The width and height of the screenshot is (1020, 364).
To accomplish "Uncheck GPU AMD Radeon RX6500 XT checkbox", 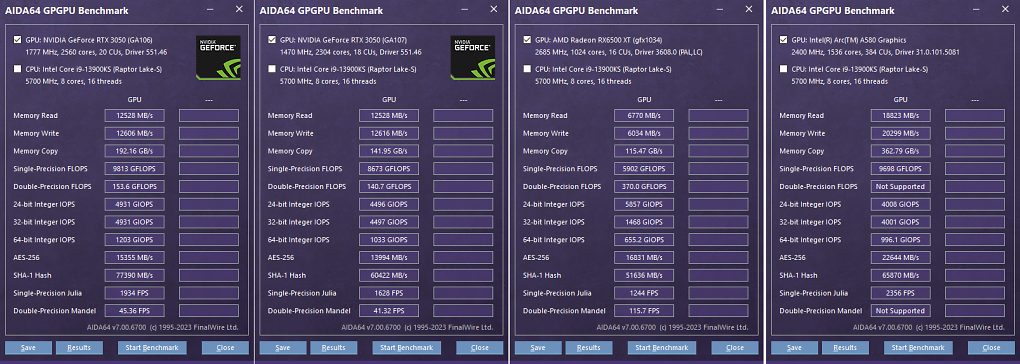I will [x=527, y=40].
